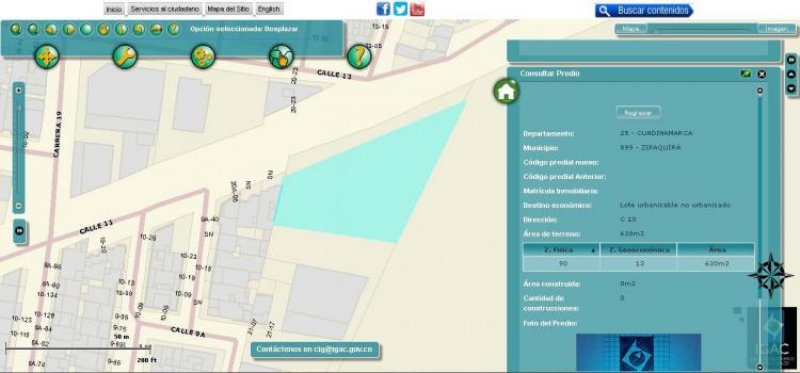Click the Buscar contenidos search button
800x373 pixels.
[644, 10]
